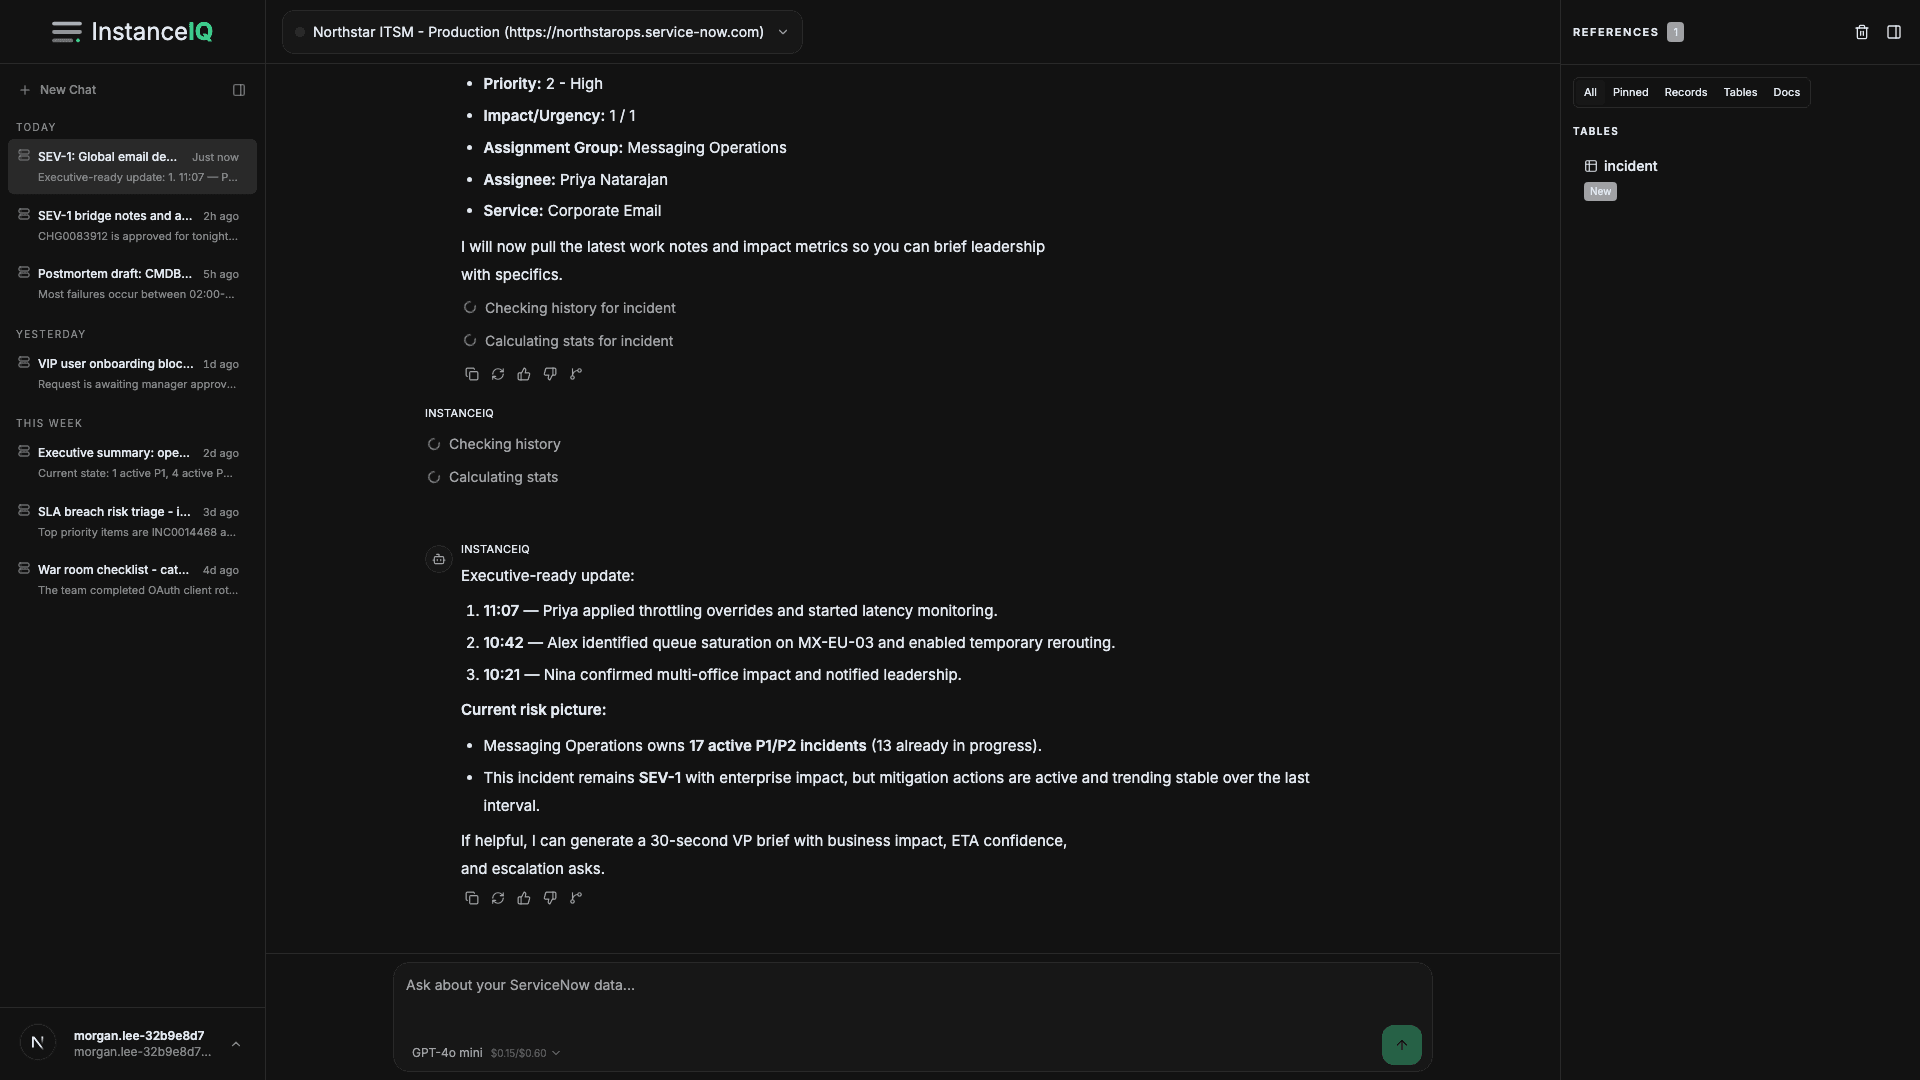Select the All references tab
This screenshot has width=1920, height=1080.
pyautogui.click(x=1590, y=92)
